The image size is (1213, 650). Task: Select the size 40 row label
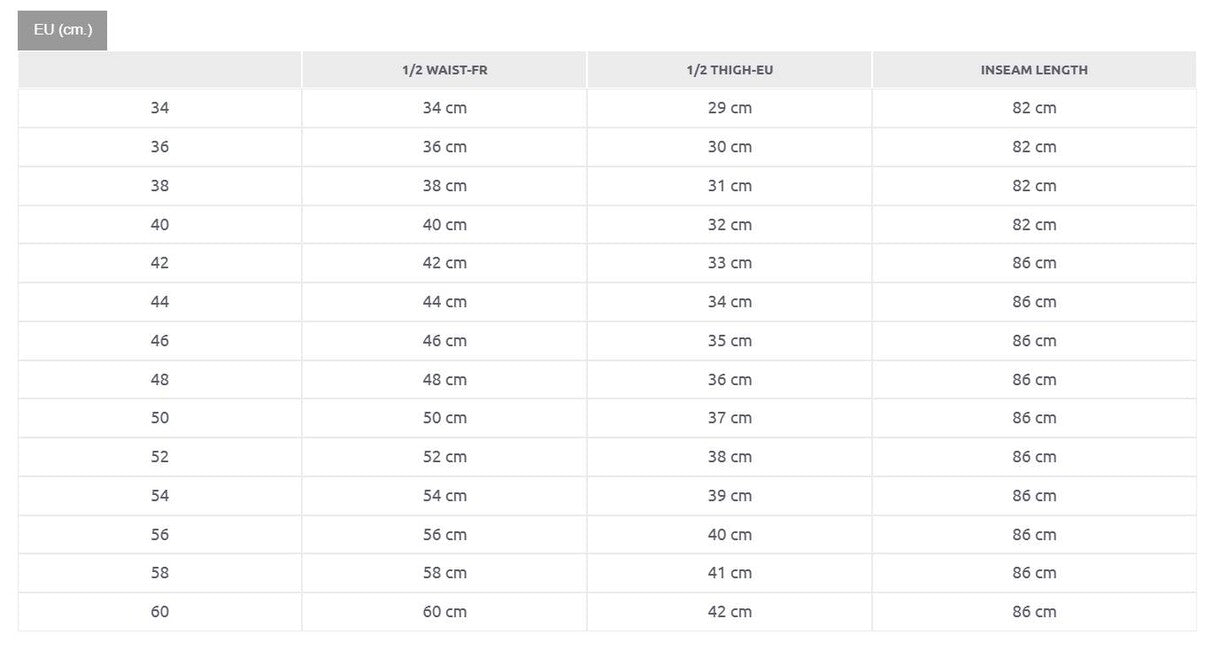click(160, 225)
